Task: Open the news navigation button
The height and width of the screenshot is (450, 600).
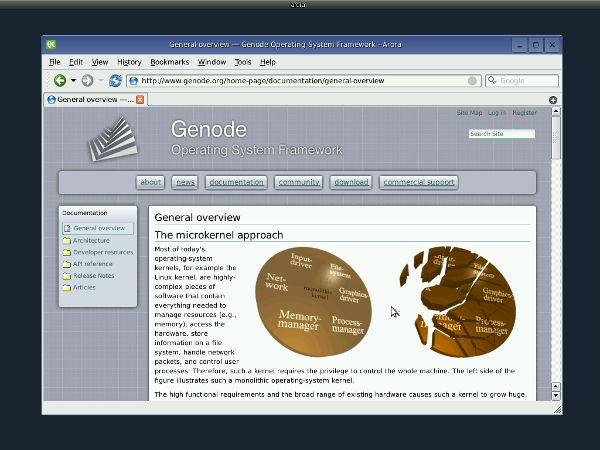Action: point(185,182)
